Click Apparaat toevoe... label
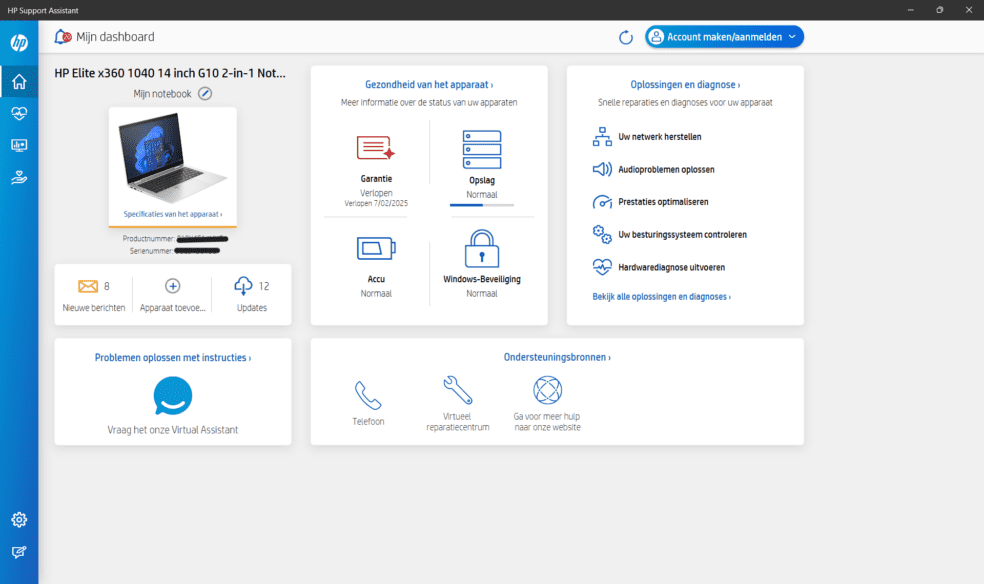Image resolution: width=984 pixels, height=584 pixels. (173, 308)
